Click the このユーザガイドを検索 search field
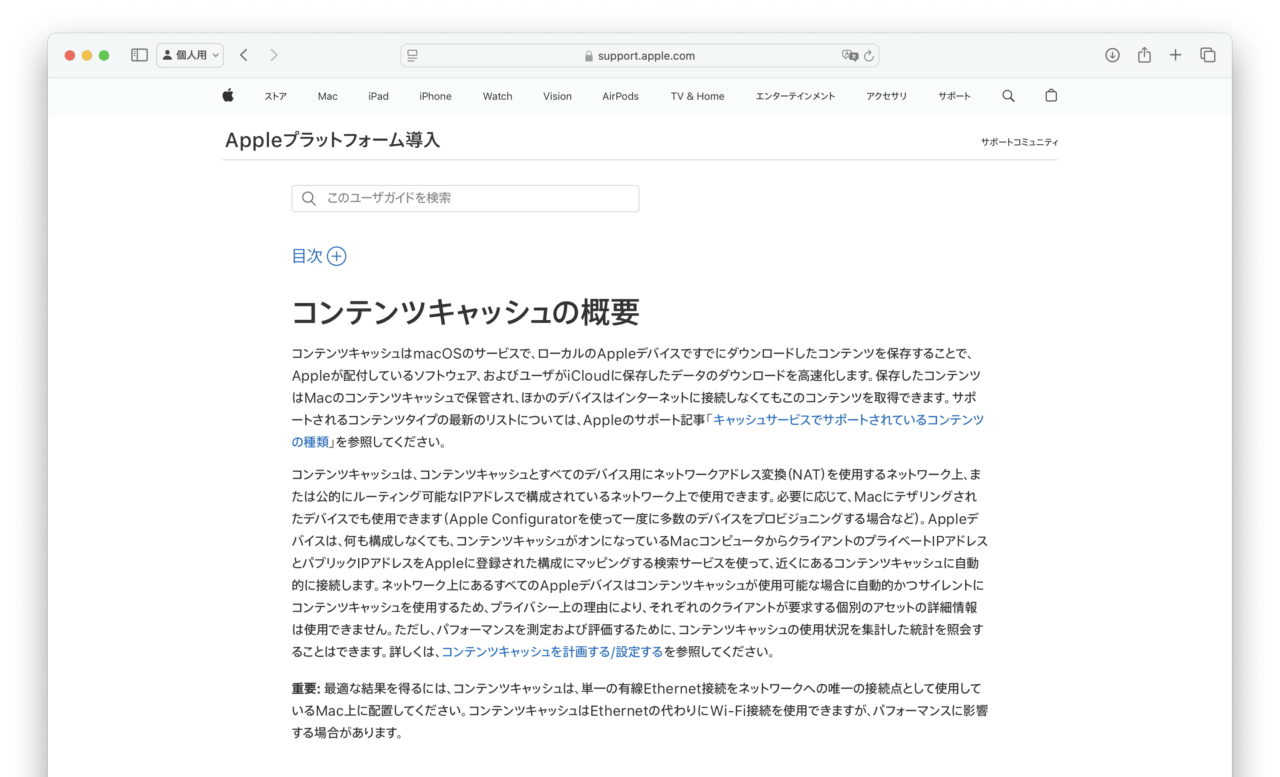Screen dimensions: 1280x777 [x=465, y=198]
